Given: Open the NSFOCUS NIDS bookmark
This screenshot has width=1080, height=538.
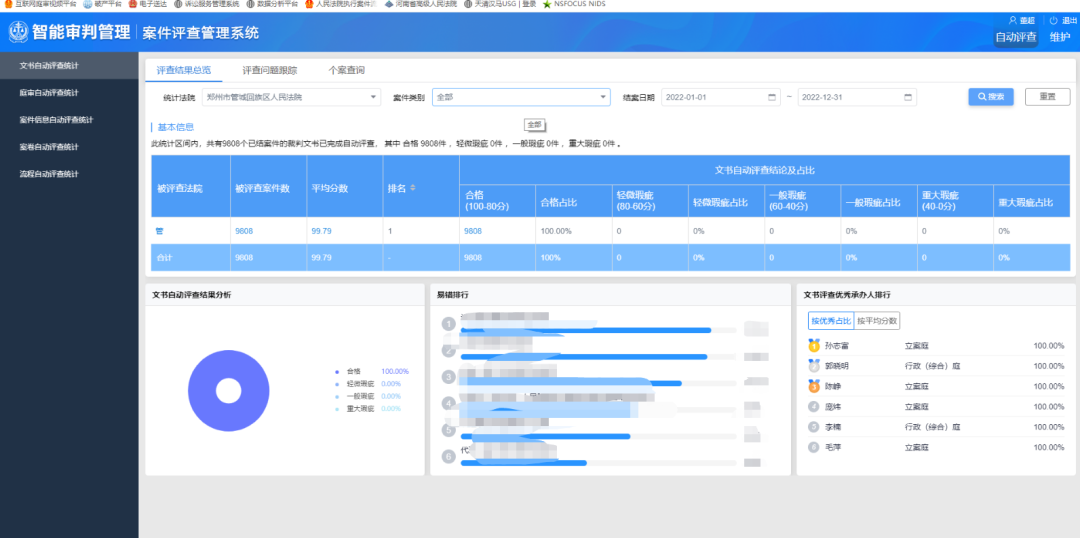Looking at the screenshot, I should click(x=574, y=4).
